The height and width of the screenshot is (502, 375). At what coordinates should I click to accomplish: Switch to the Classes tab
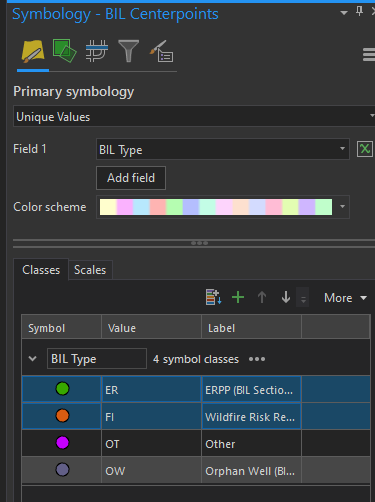coord(41,270)
